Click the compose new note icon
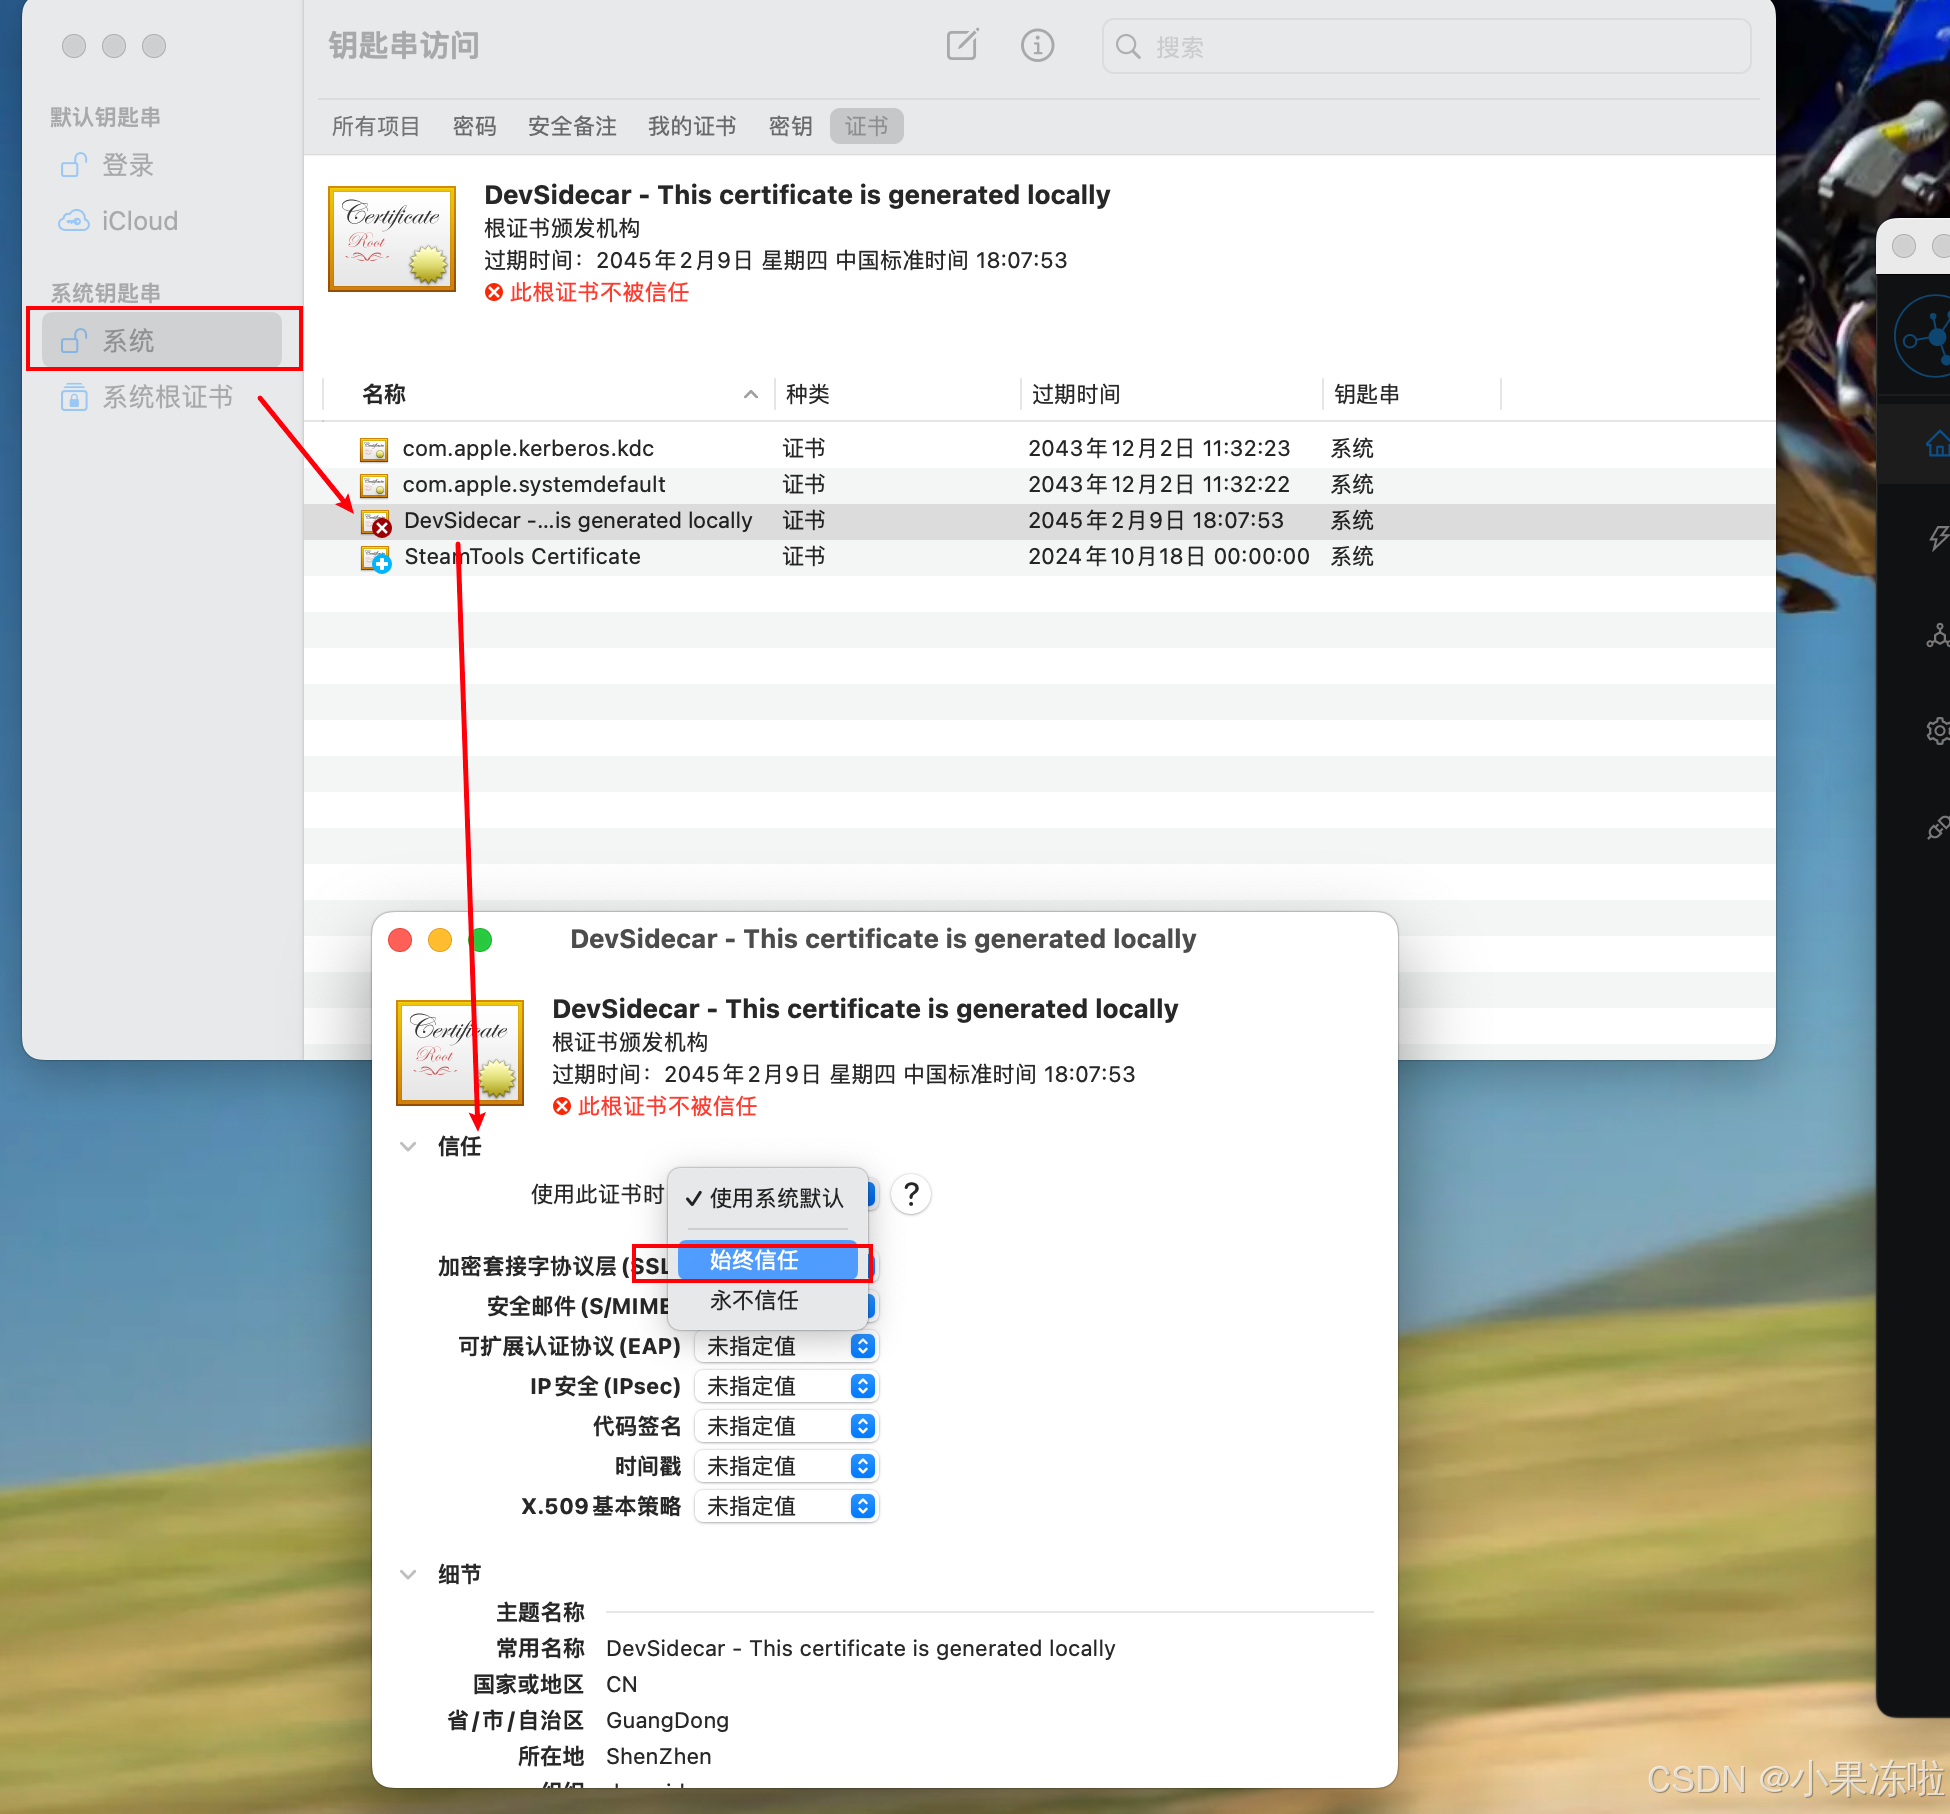 (x=962, y=46)
